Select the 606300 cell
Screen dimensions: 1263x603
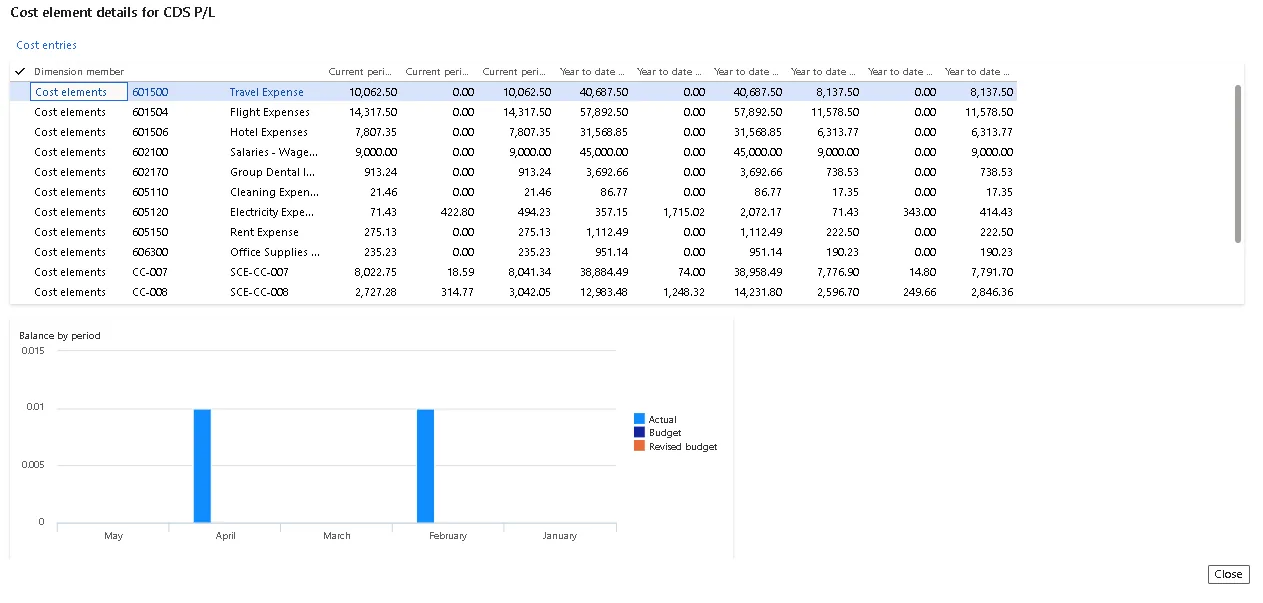pos(150,252)
